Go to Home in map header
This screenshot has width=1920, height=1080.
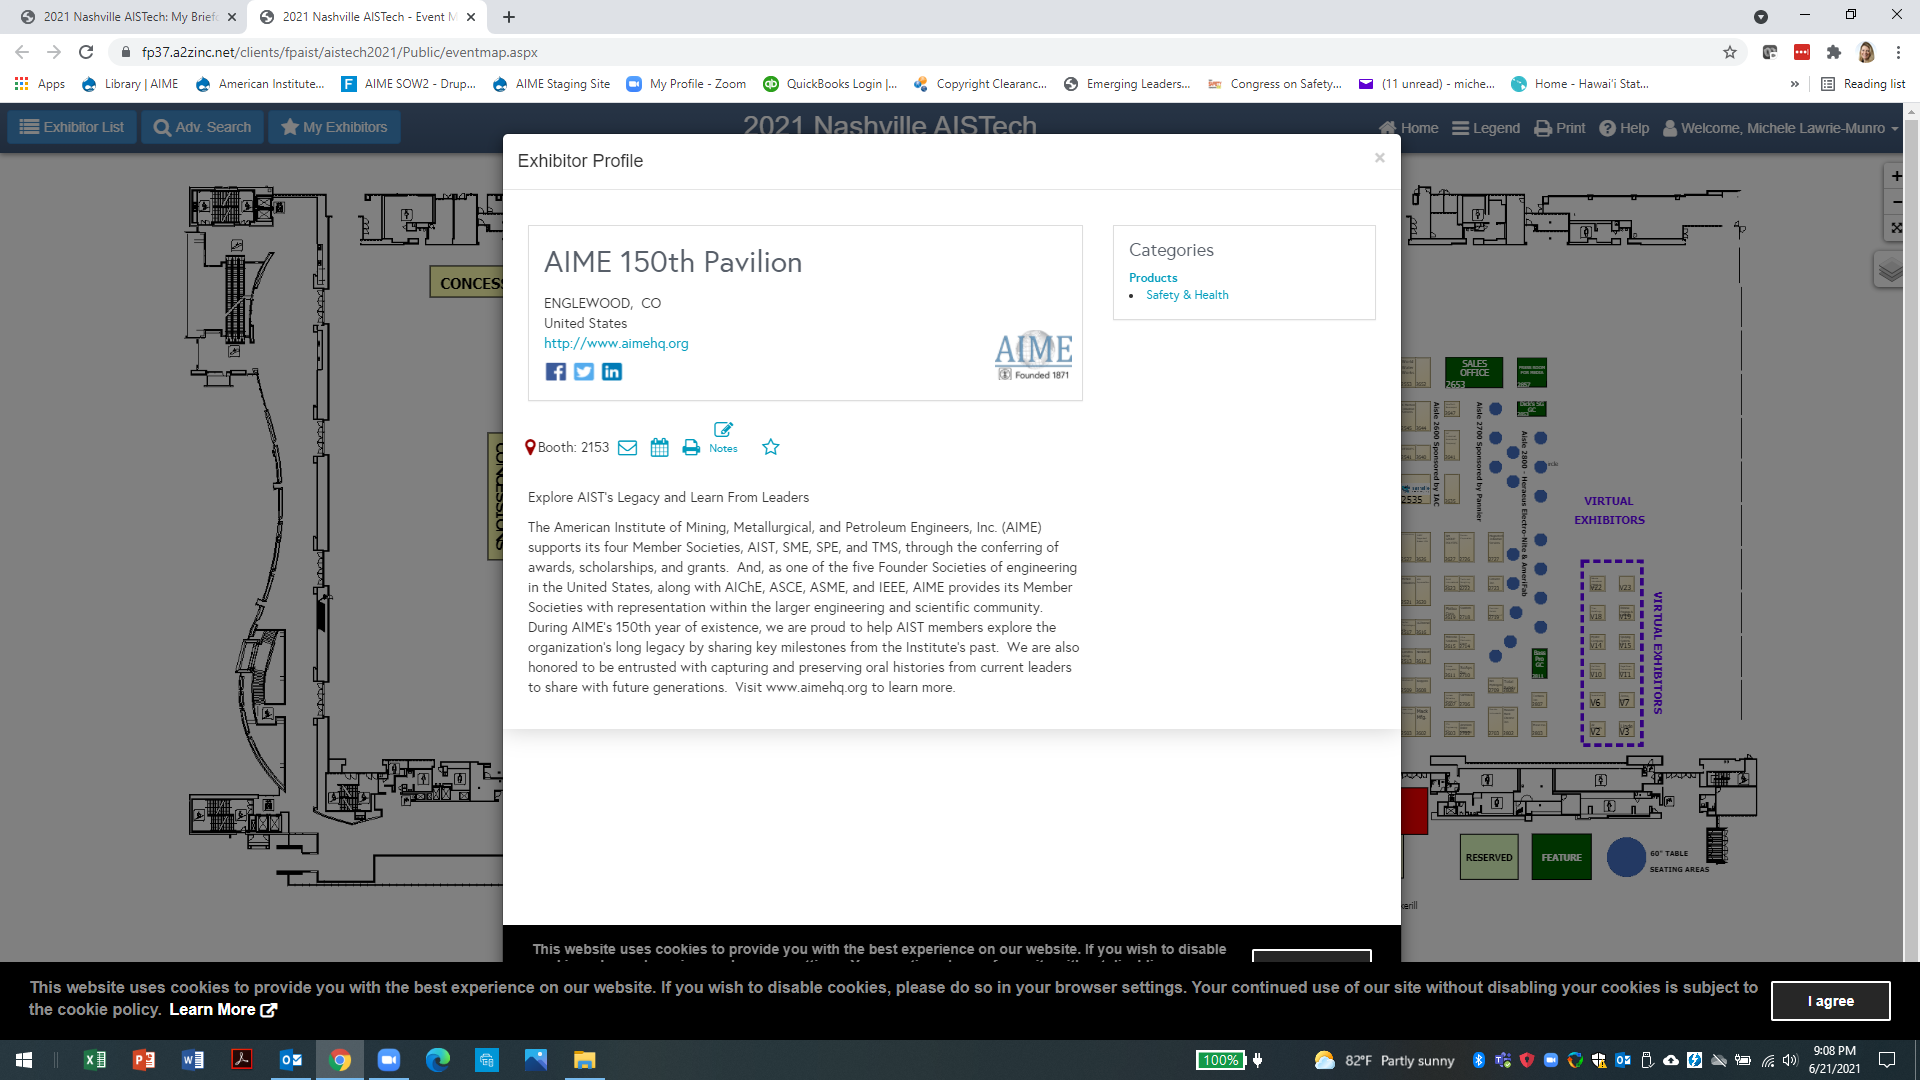[1408, 128]
